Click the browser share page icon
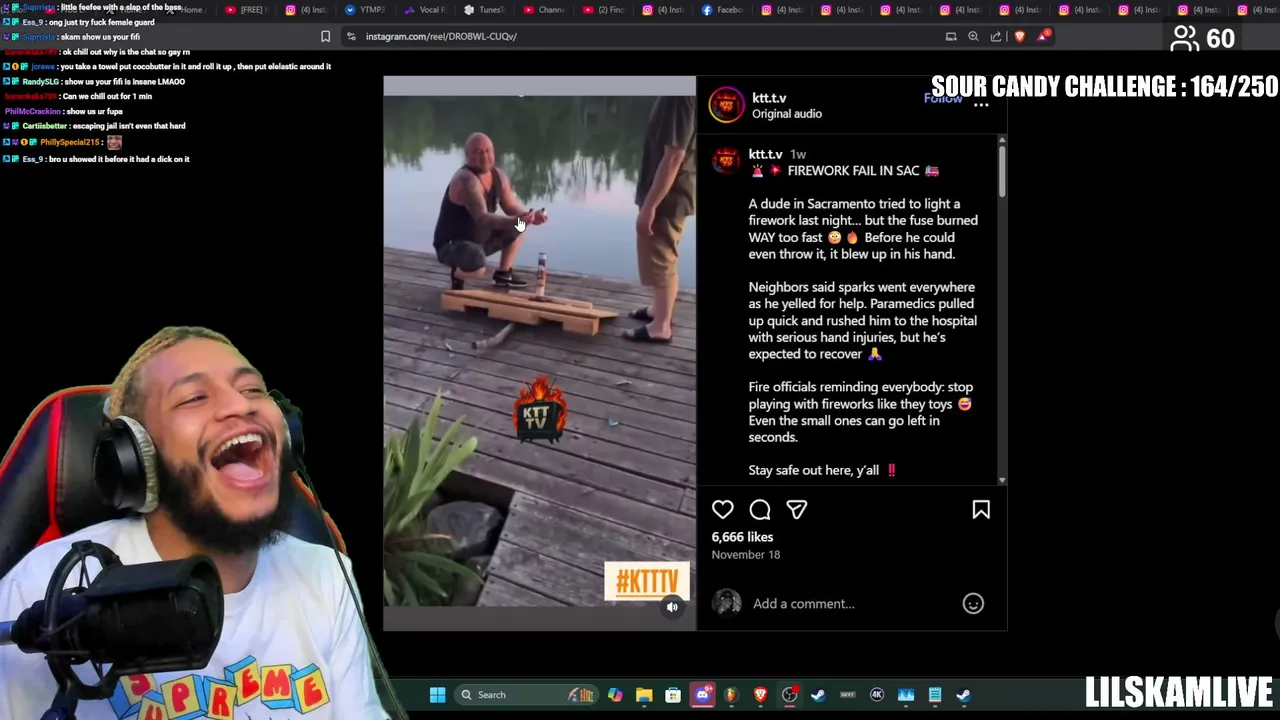Image resolution: width=1280 pixels, height=720 pixels. tap(996, 36)
